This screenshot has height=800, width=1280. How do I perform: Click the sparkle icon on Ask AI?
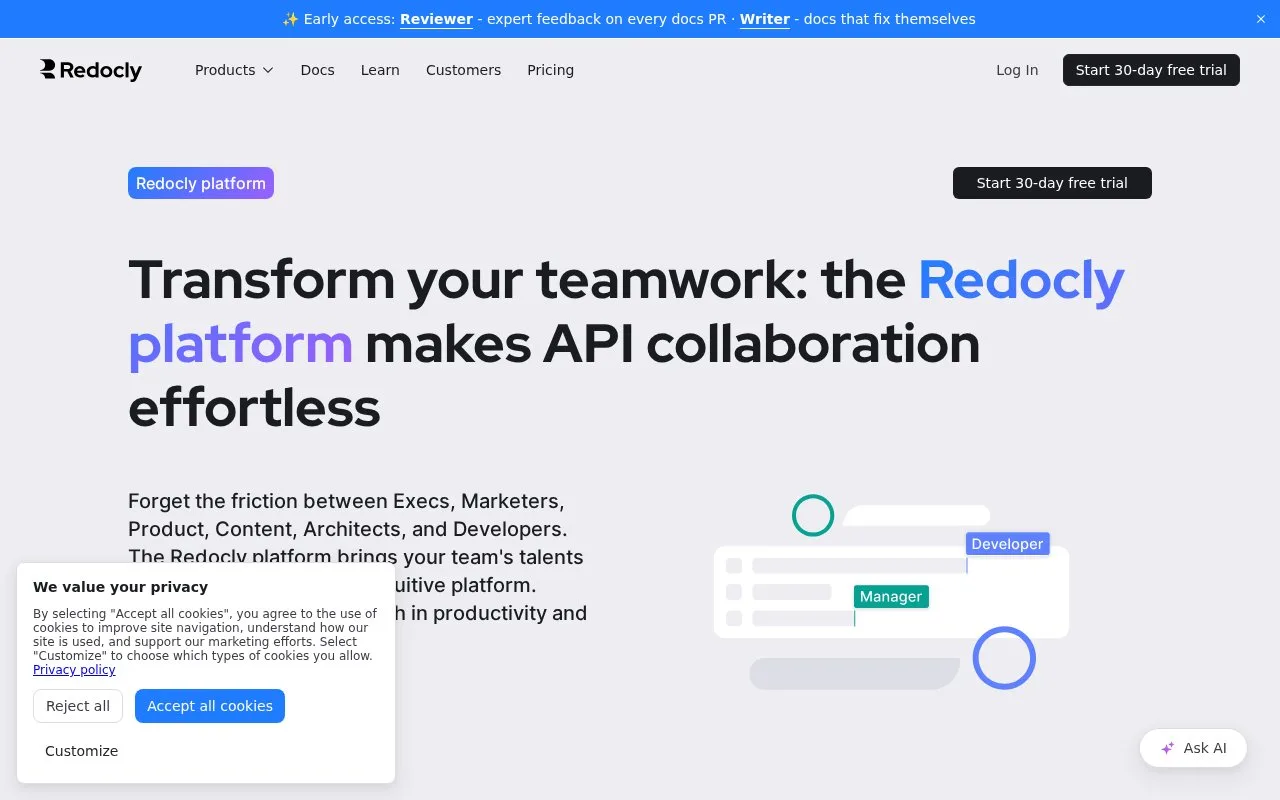tap(1167, 748)
